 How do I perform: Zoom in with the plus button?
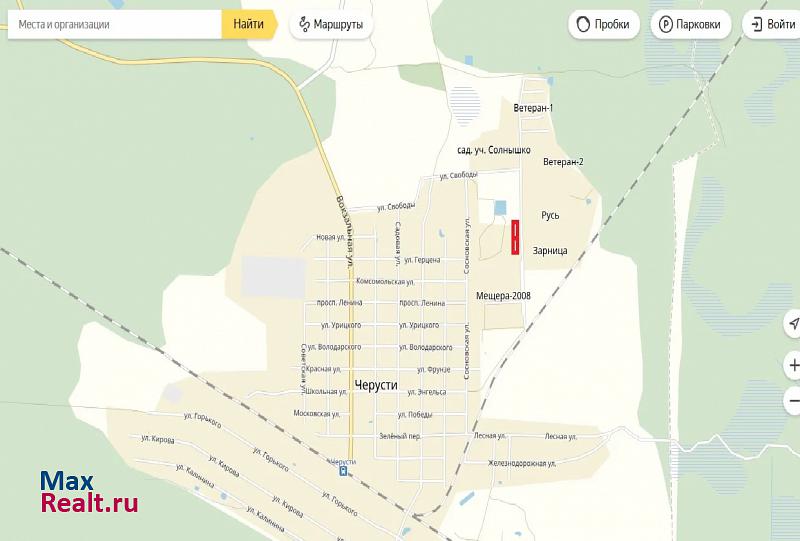coord(793,365)
